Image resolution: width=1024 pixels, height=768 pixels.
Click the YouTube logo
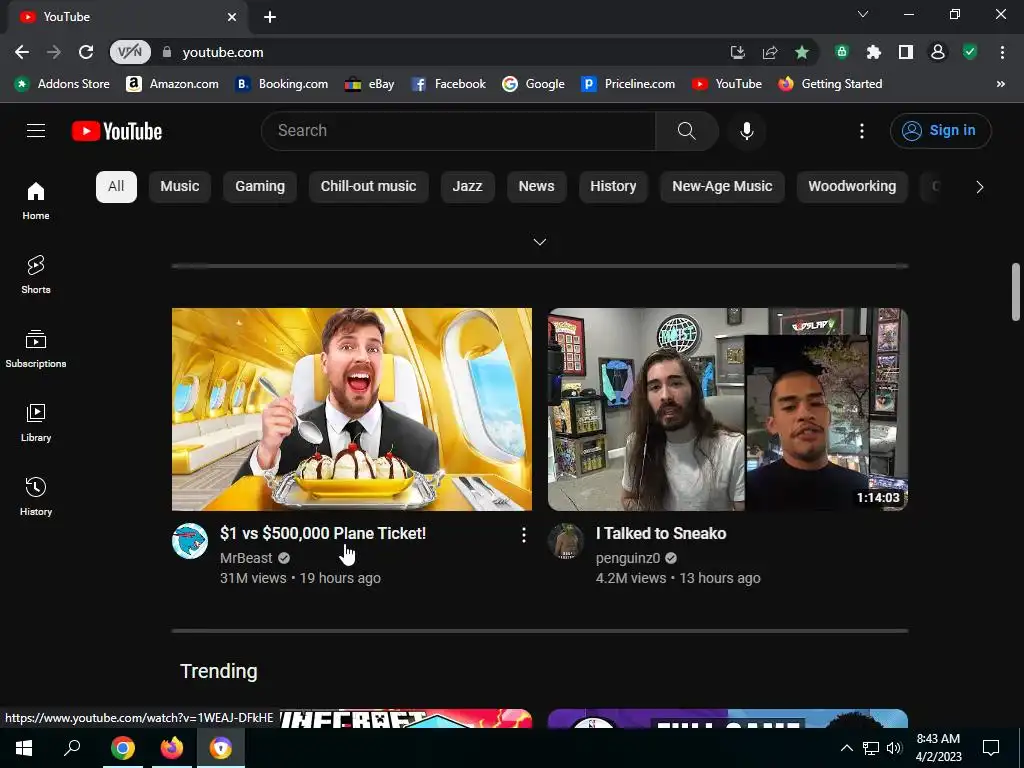coord(117,131)
